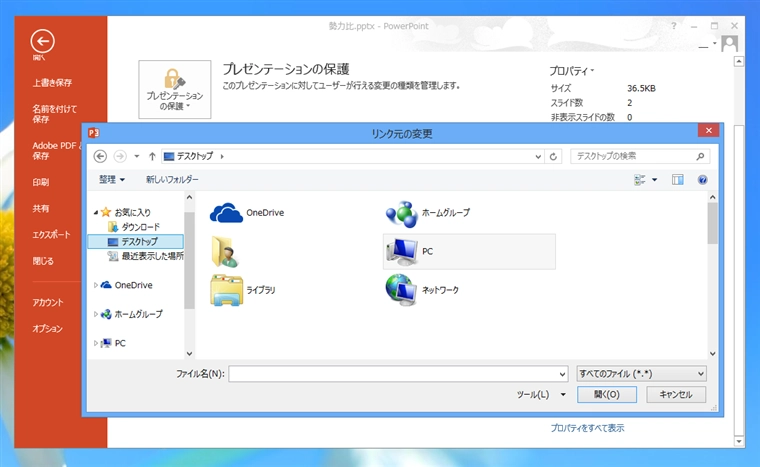Go back with the PowerPoint backstage arrow

tap(43, 41)
